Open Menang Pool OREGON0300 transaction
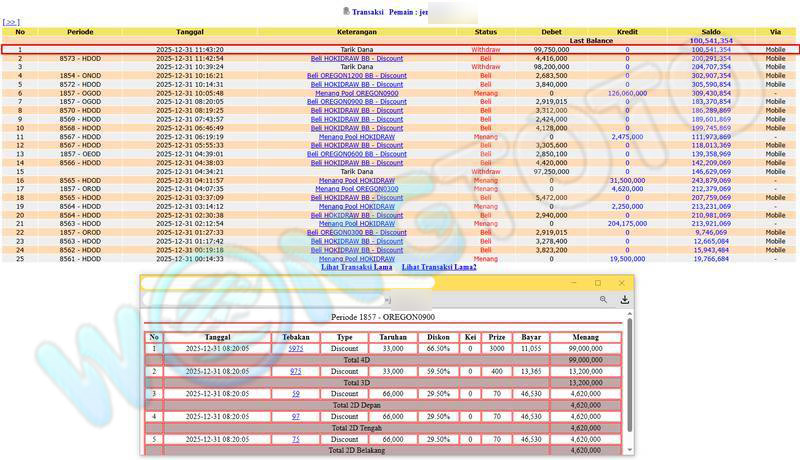The width and height of the screenshot is (800, 460). 357,188
